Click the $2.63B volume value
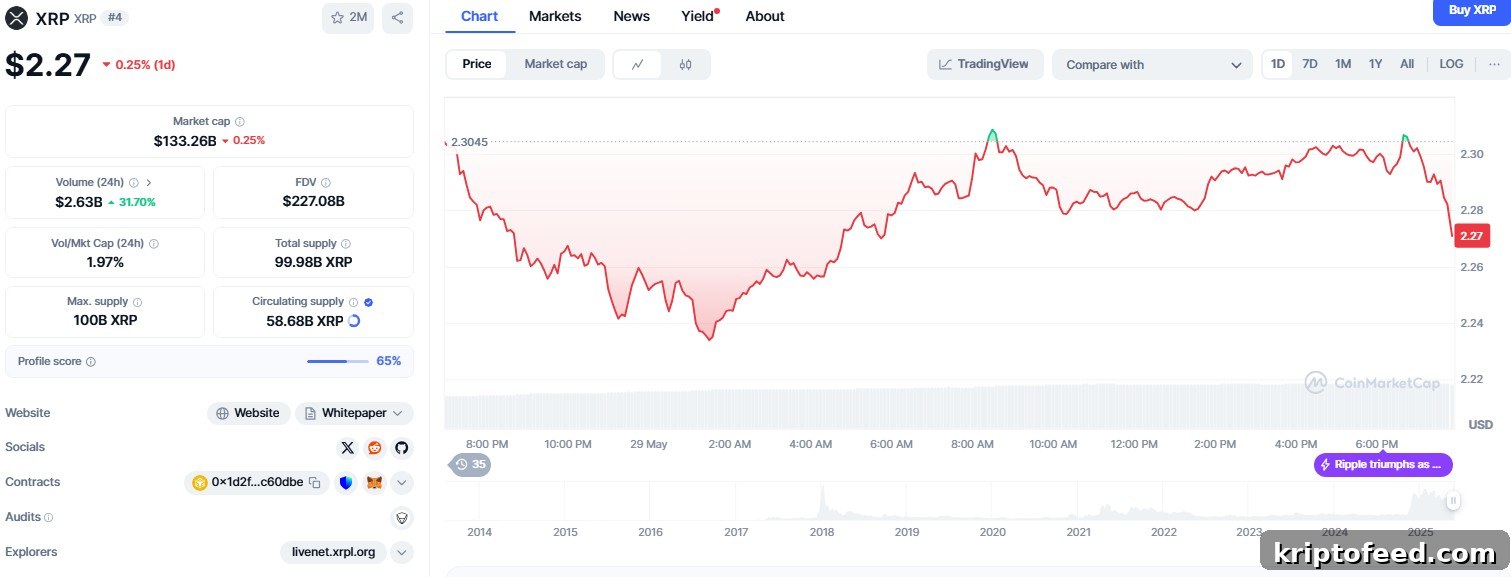This screenshot has height=577, width=1511. pos(79,202)
